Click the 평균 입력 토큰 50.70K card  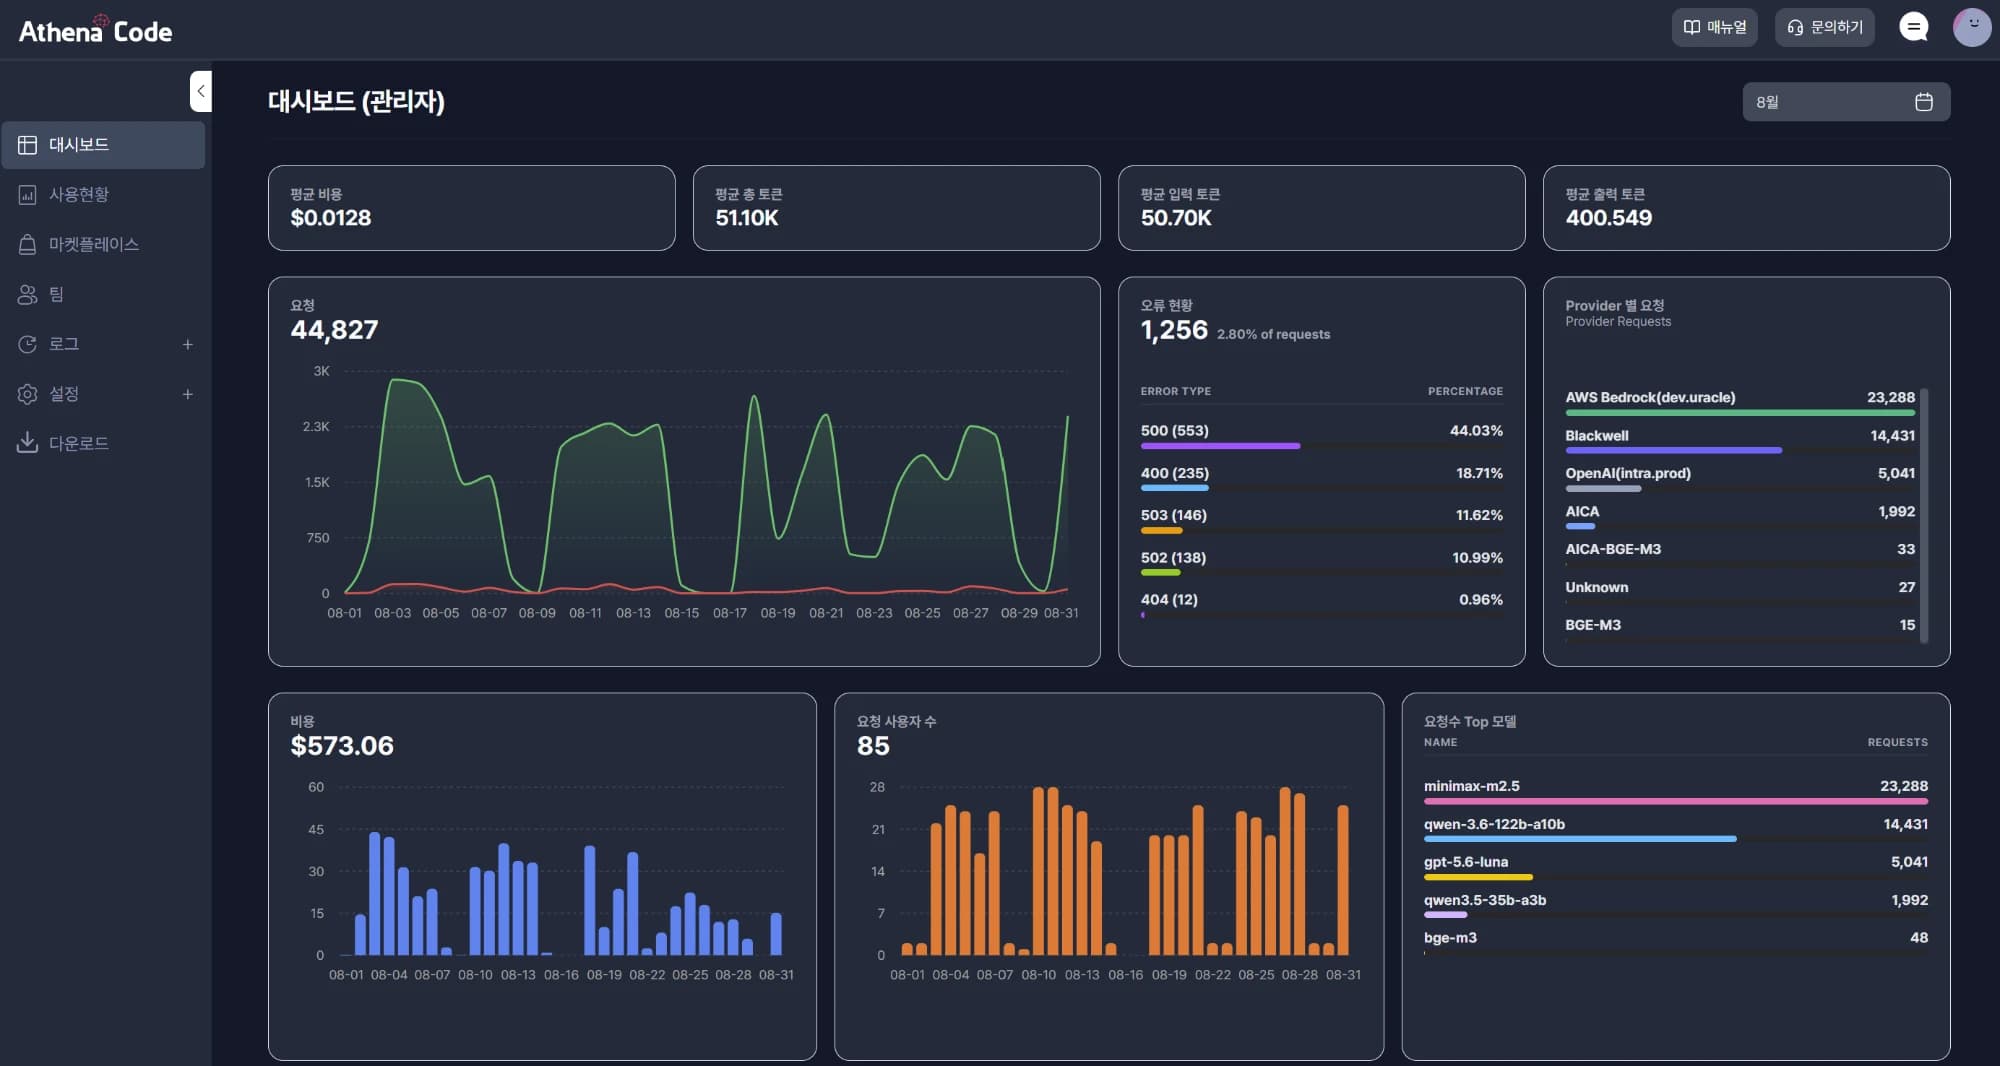(x=1322, y=208)
